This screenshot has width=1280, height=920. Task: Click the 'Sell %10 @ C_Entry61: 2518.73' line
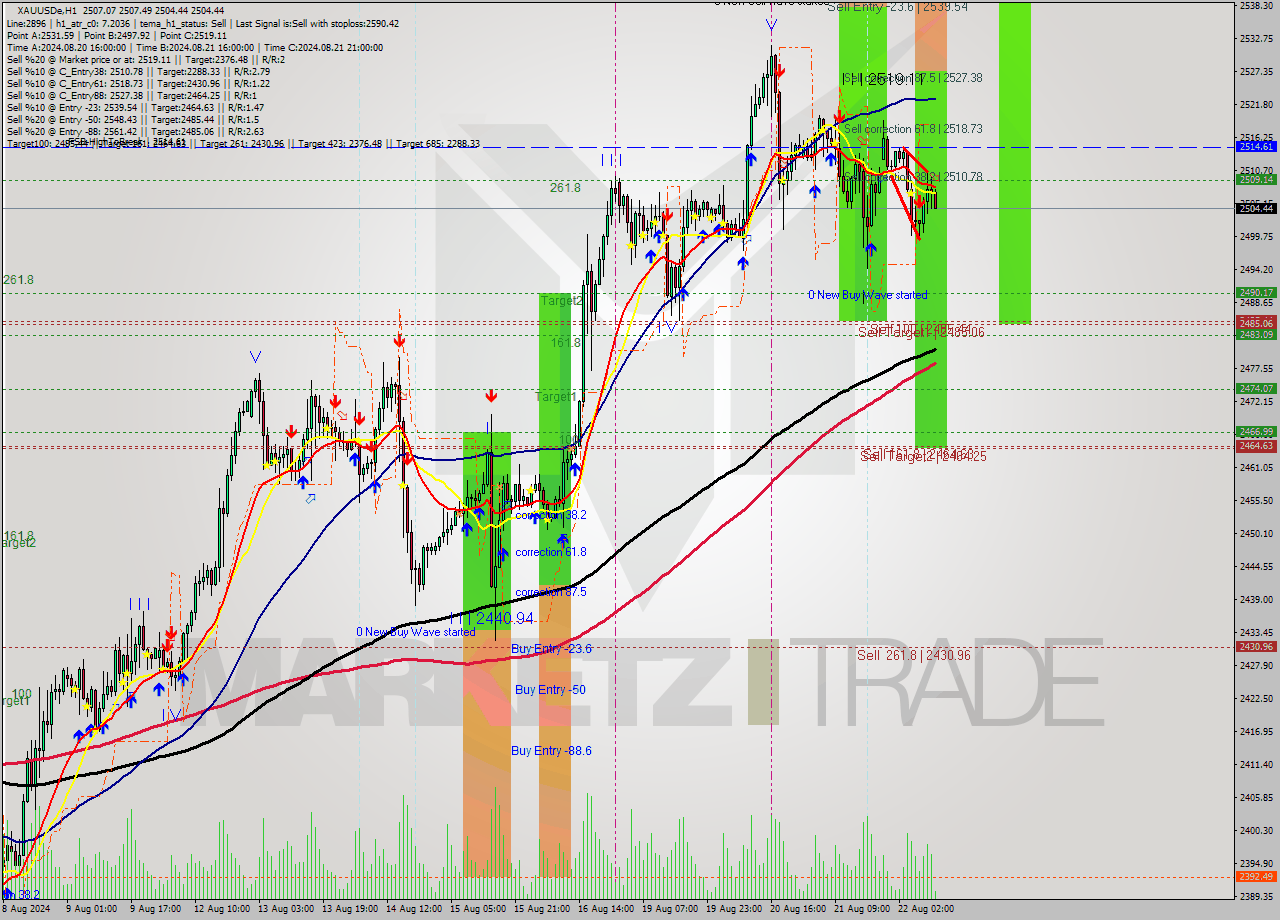tap(138, 84)
